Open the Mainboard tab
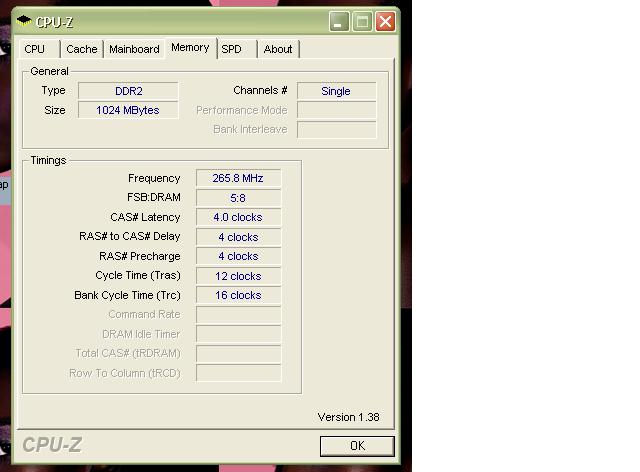Image resolution: width=640 pixels, height=472 pixels. [134, 49]
